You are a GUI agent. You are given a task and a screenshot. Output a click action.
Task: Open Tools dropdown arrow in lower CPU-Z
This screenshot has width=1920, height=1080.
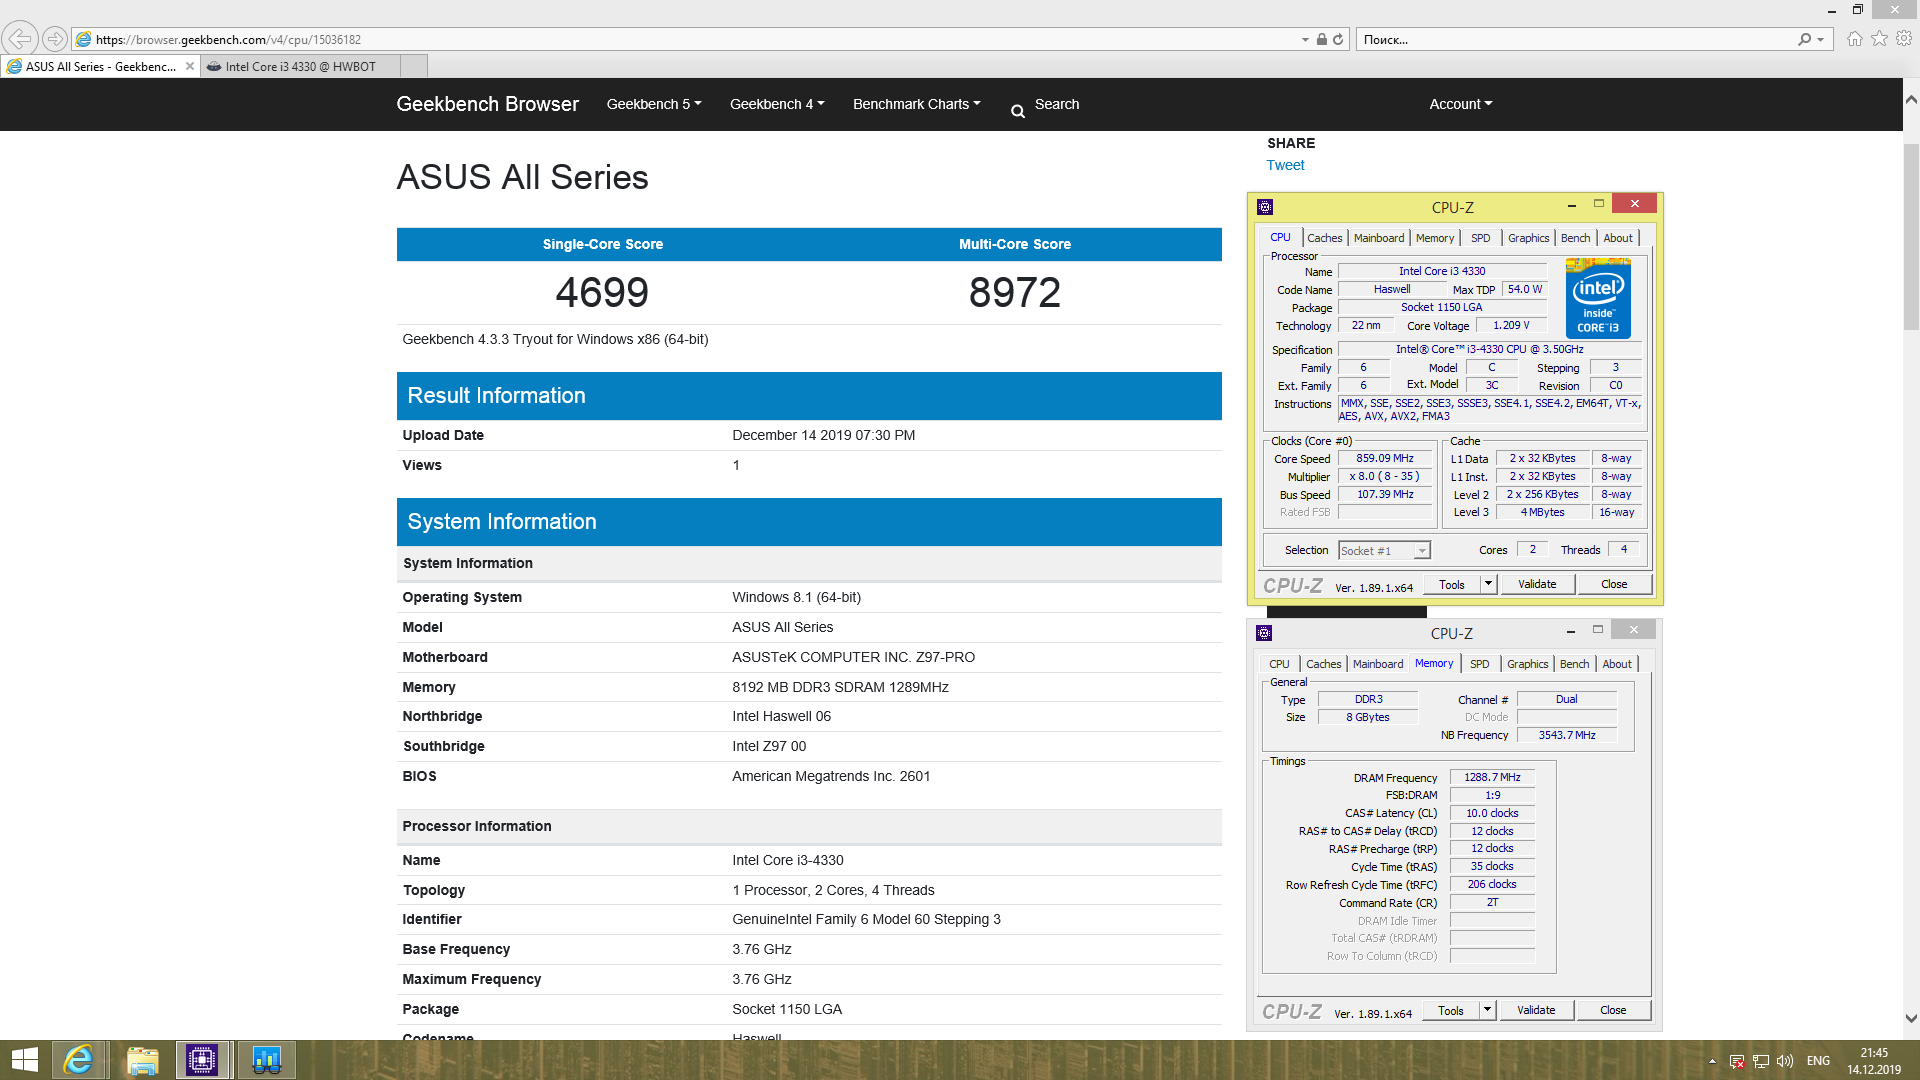[1487, 1010]
